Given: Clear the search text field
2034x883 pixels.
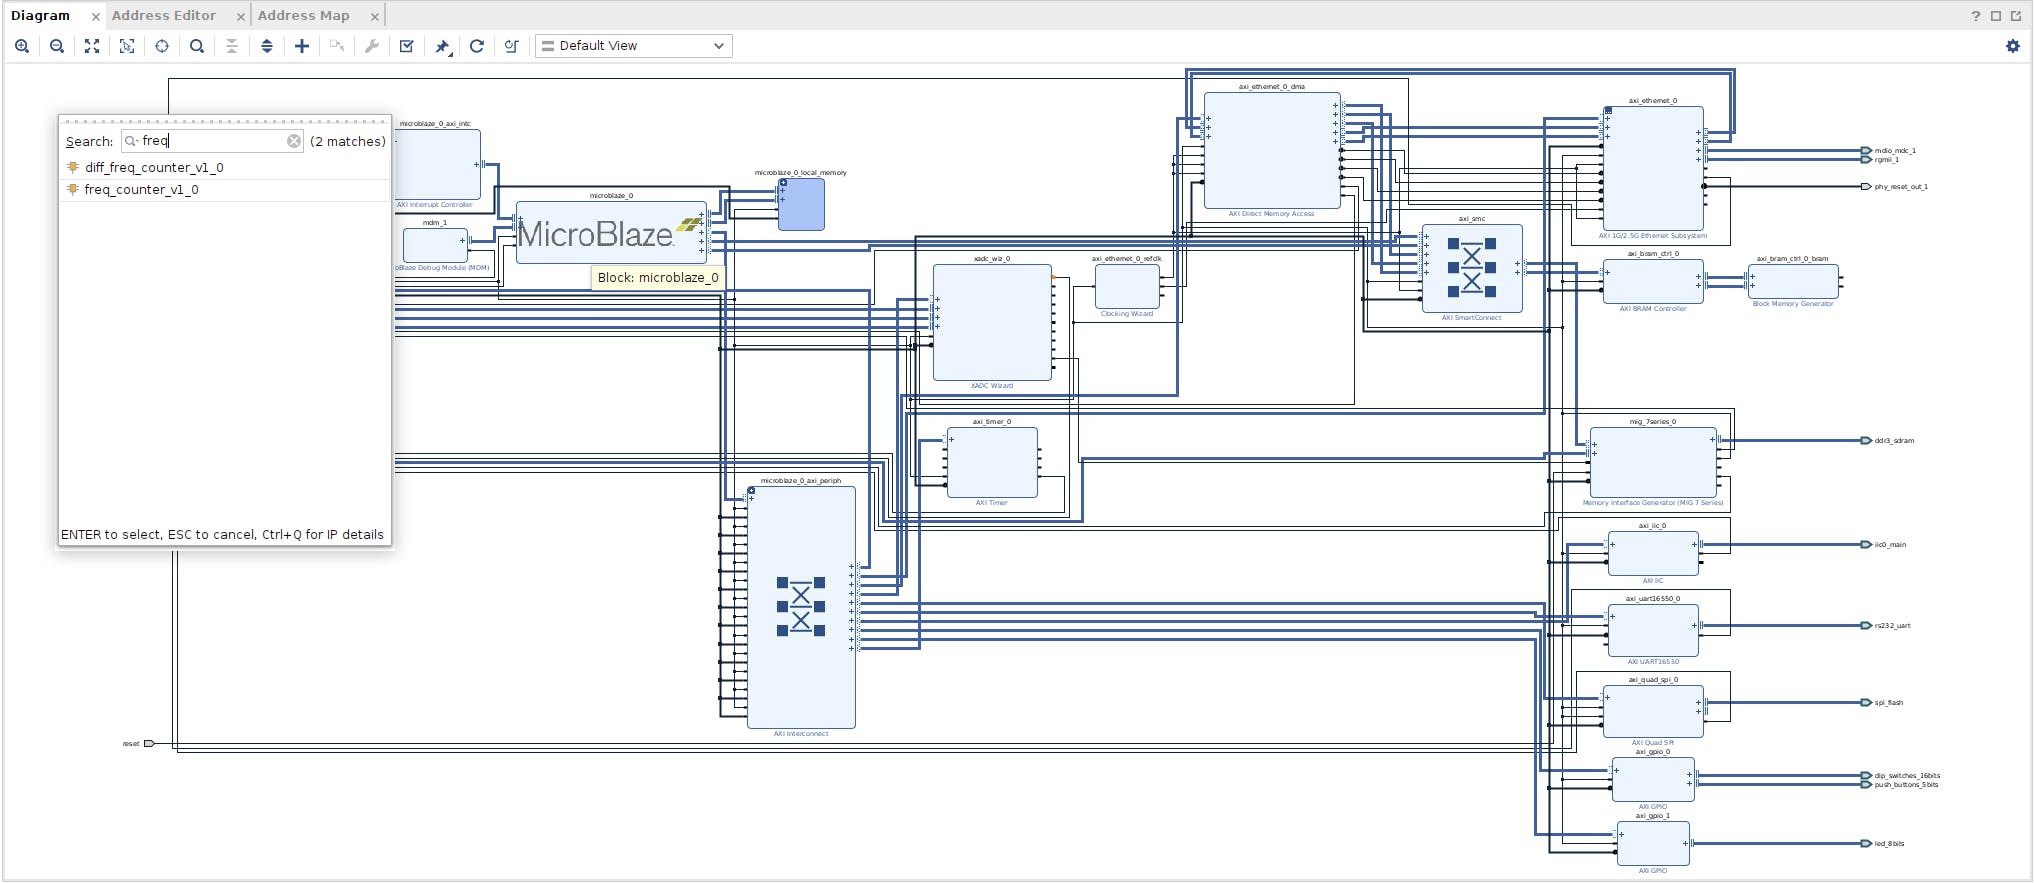Looking at the screenshot, I should (x=294, y=141).
